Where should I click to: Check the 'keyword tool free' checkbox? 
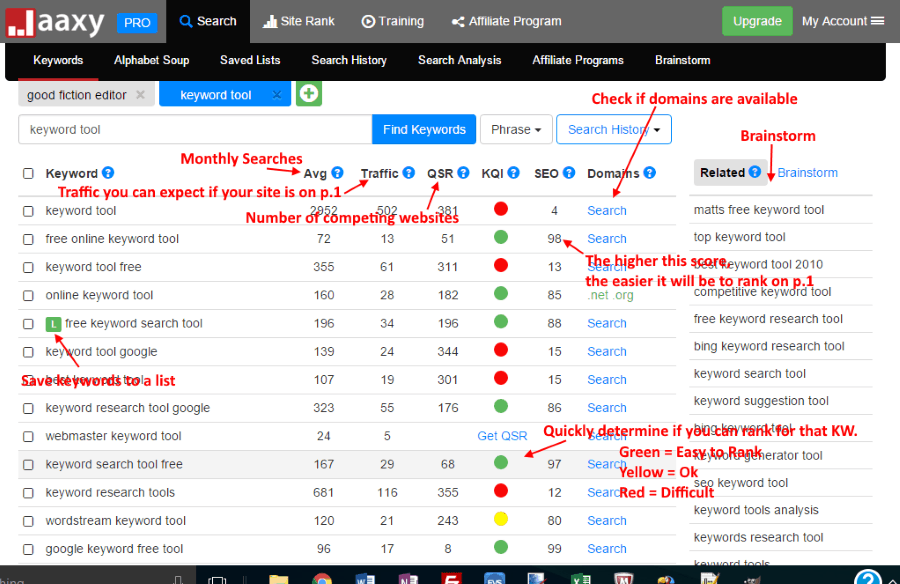28,268
